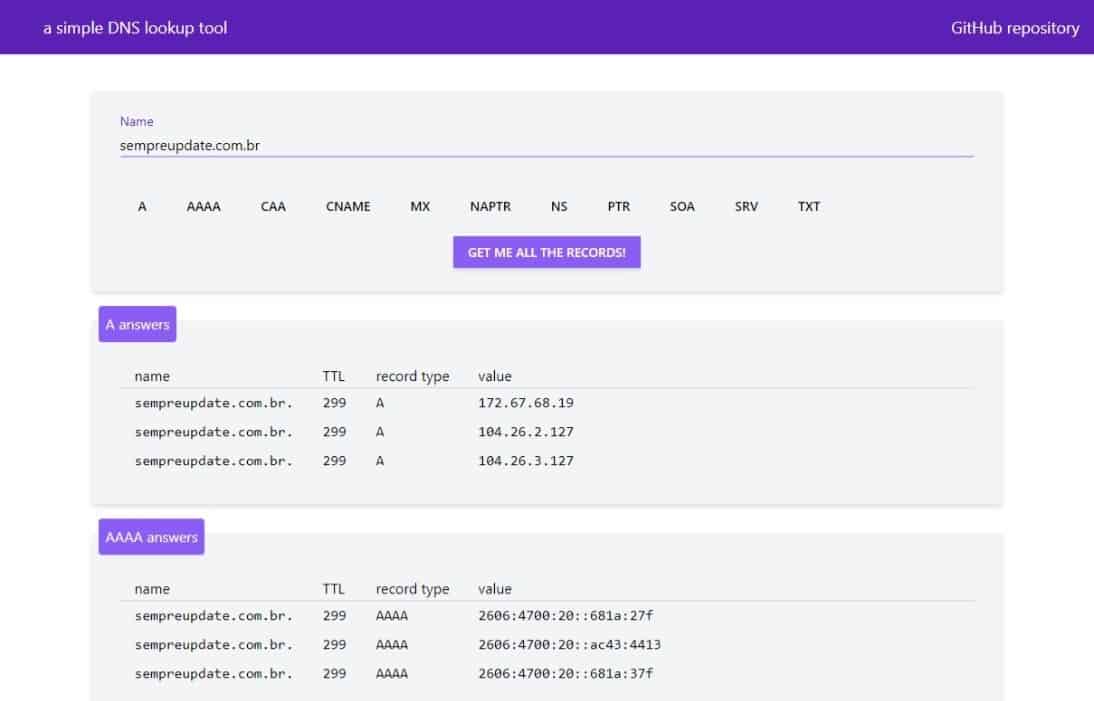Query TXT records
Screen dimensions: 1094x701
point(809,206)
